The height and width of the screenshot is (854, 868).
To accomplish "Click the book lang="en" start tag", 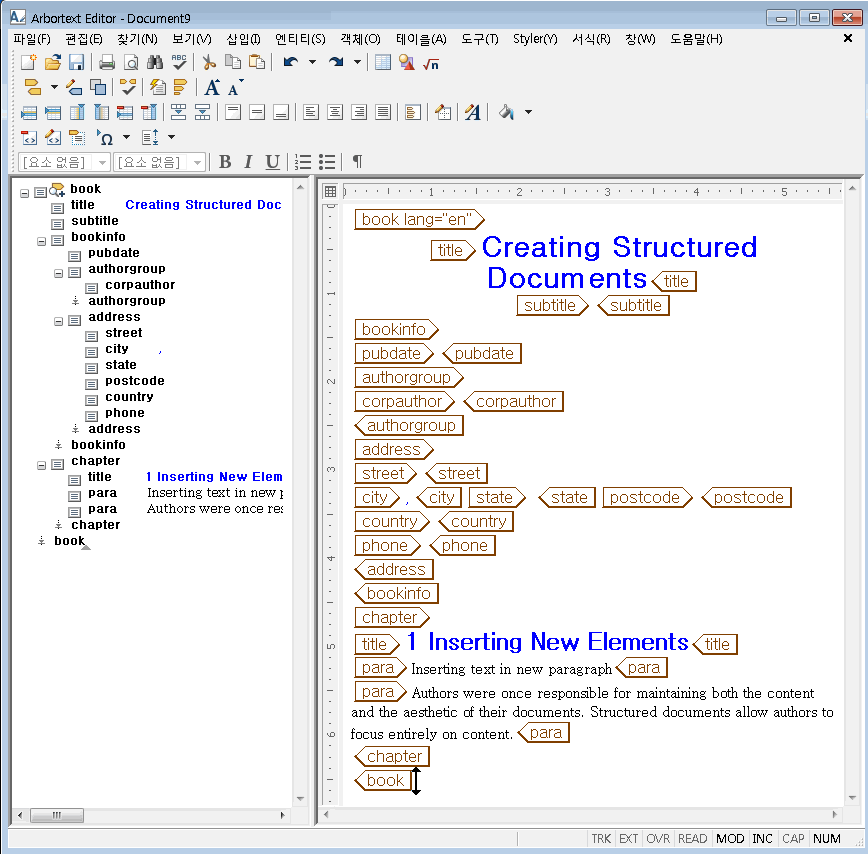I will pyautogui.click(x=419, y=219).
